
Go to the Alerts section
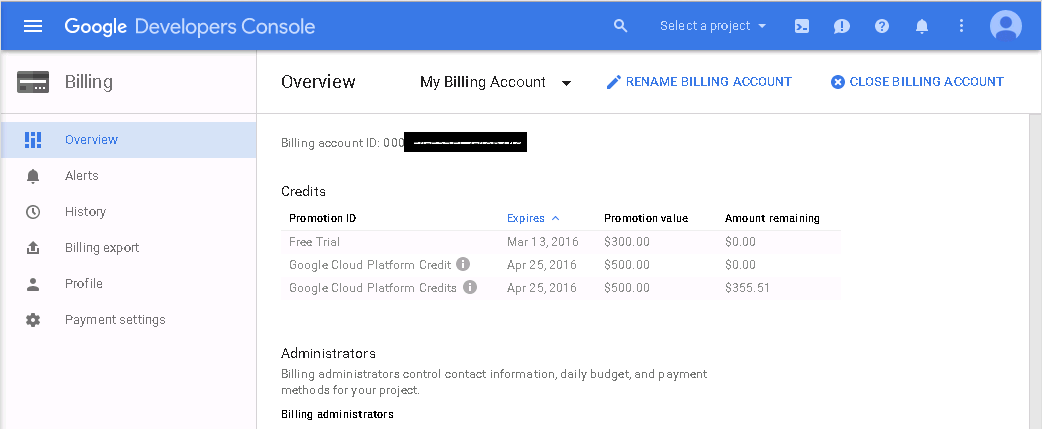tap(81, 176)
